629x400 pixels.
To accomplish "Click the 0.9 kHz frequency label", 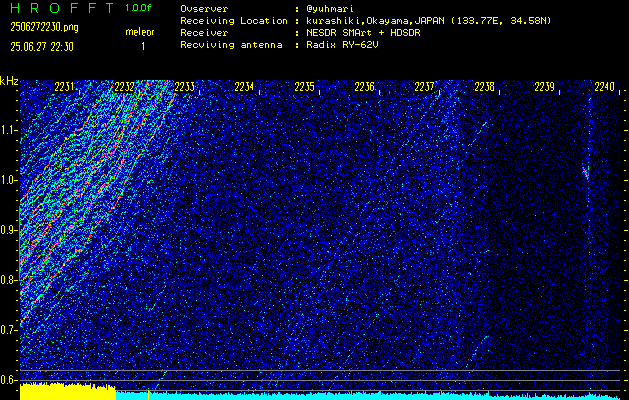I will point(8,230).
